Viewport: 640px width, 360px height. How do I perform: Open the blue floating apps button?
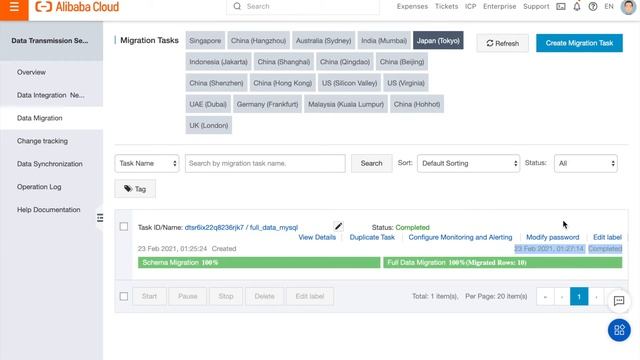tap(619, 330)
